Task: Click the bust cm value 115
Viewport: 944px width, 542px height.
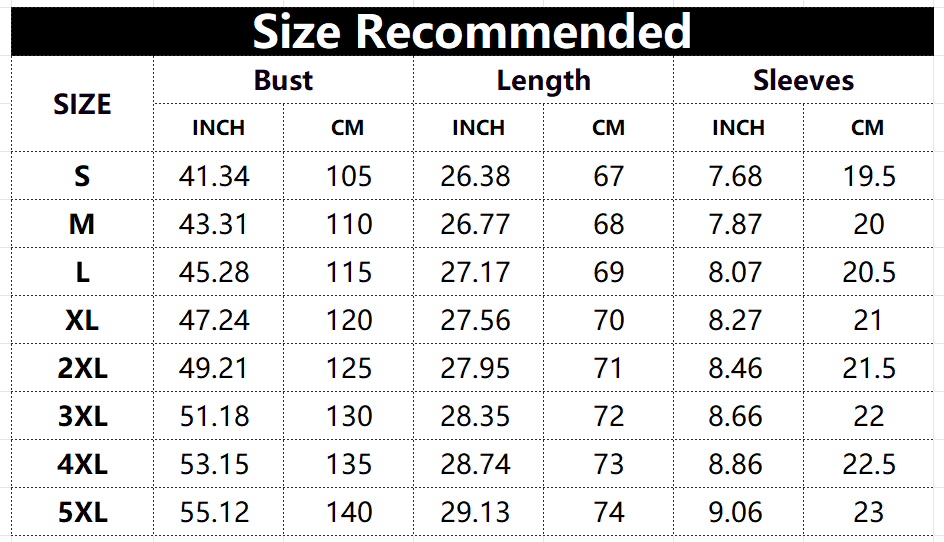Action: (348, 273)
